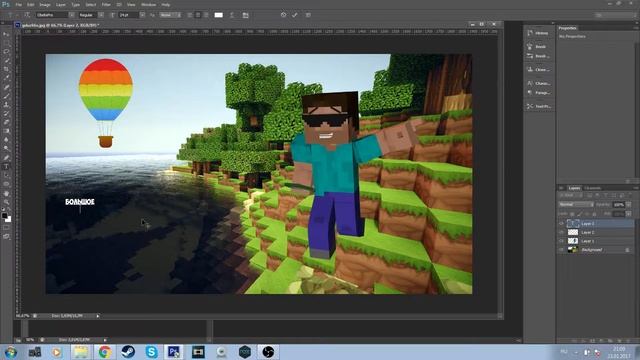Open Google Chrome from taskbar
Image resolution: width=640 pixels, height=360 pixels.
coord(104,352)
